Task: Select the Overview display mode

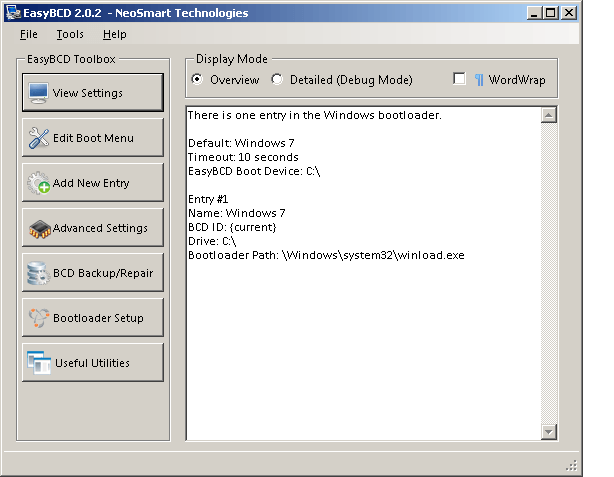Action: click(197, 80)
